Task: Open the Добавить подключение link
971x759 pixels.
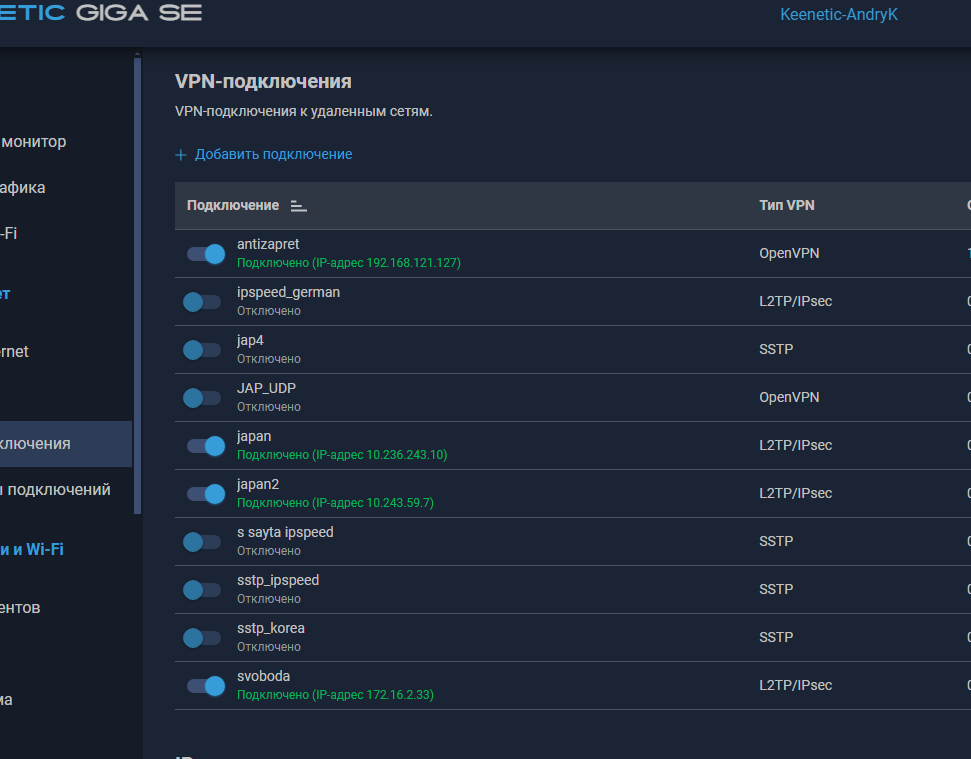Action: point(273,155)
